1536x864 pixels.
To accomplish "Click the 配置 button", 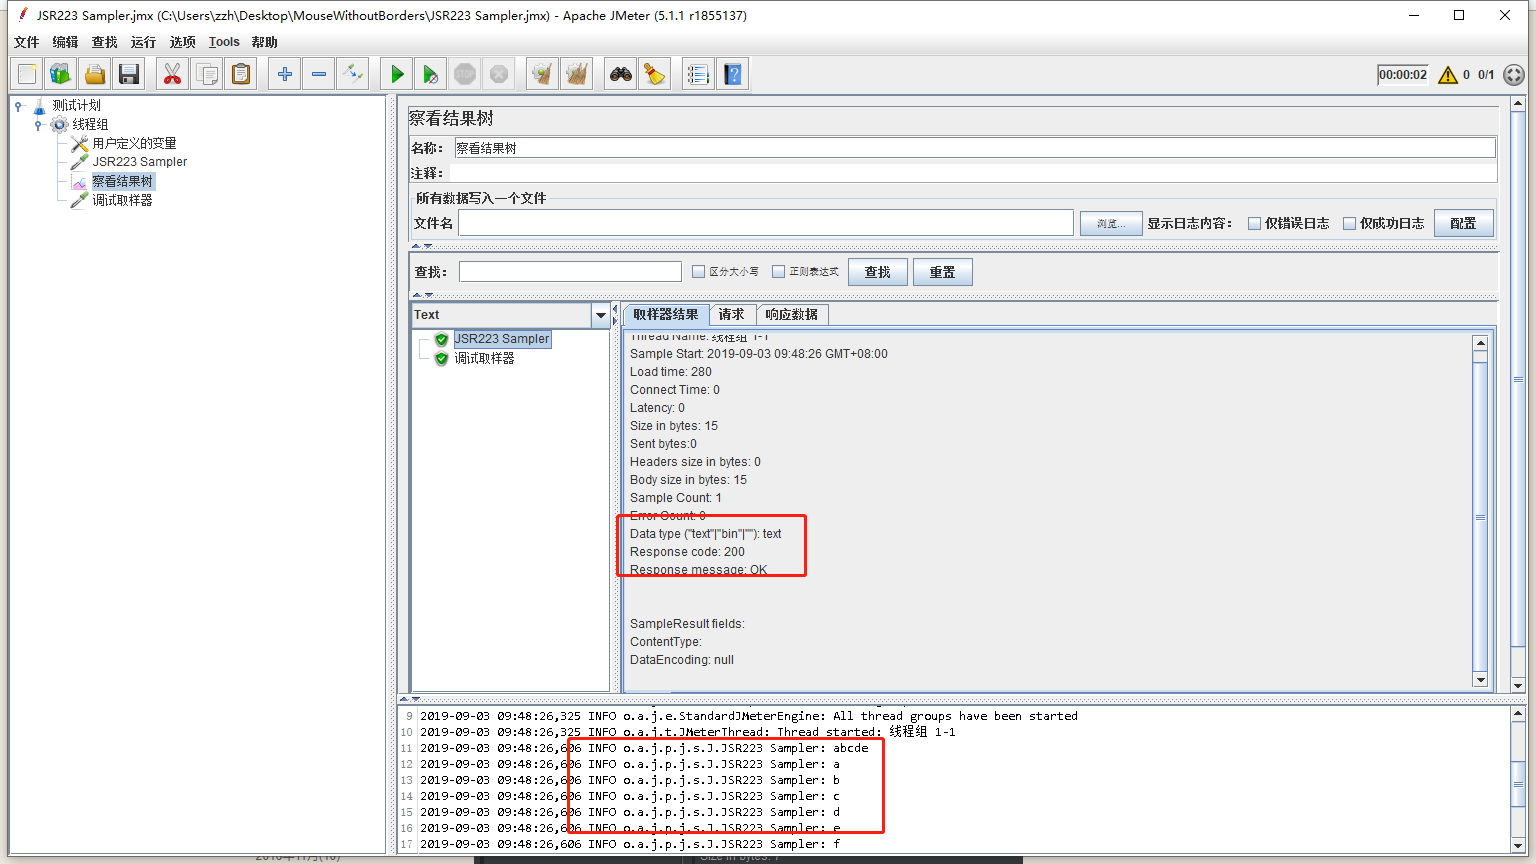I will point(1464,223).
